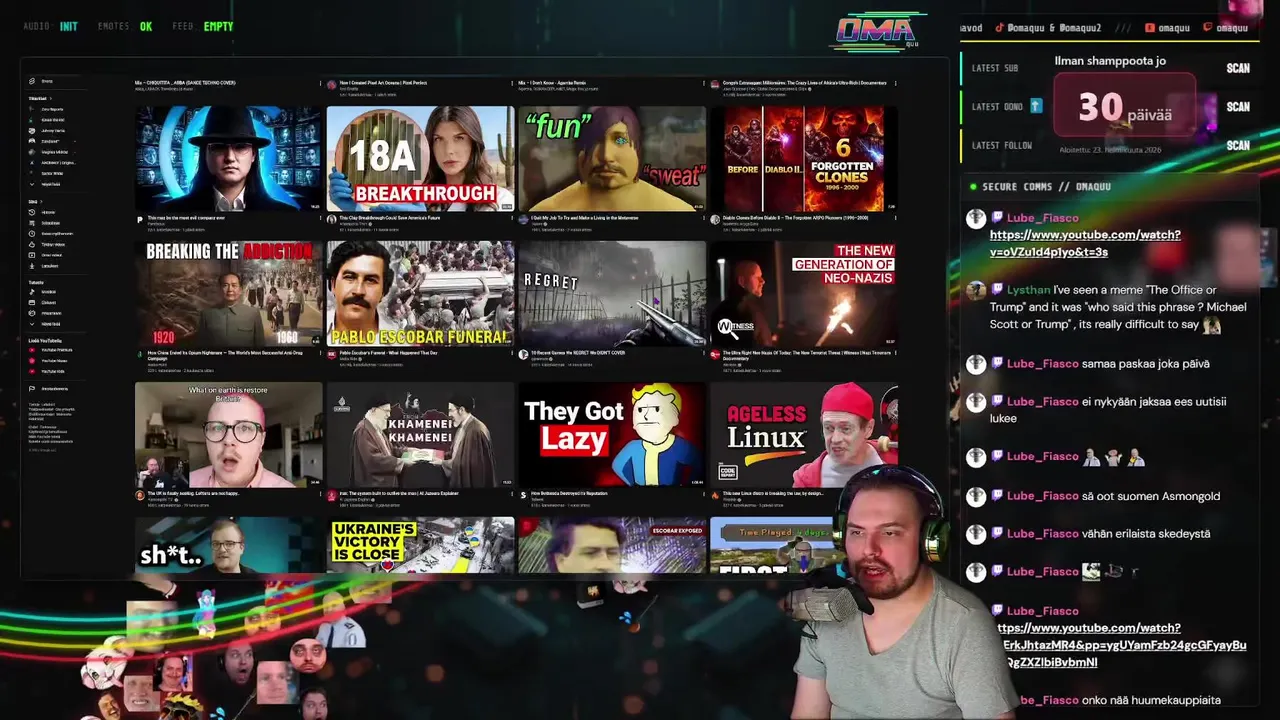Click the Lysthan username in chat
The width and height of the screenshot is (1280, 720).
(1028, 290)
